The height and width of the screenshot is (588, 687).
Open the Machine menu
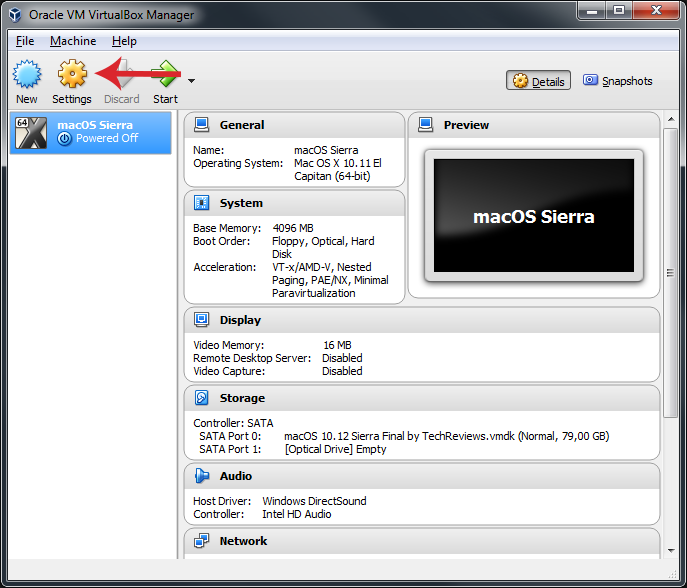73,41
